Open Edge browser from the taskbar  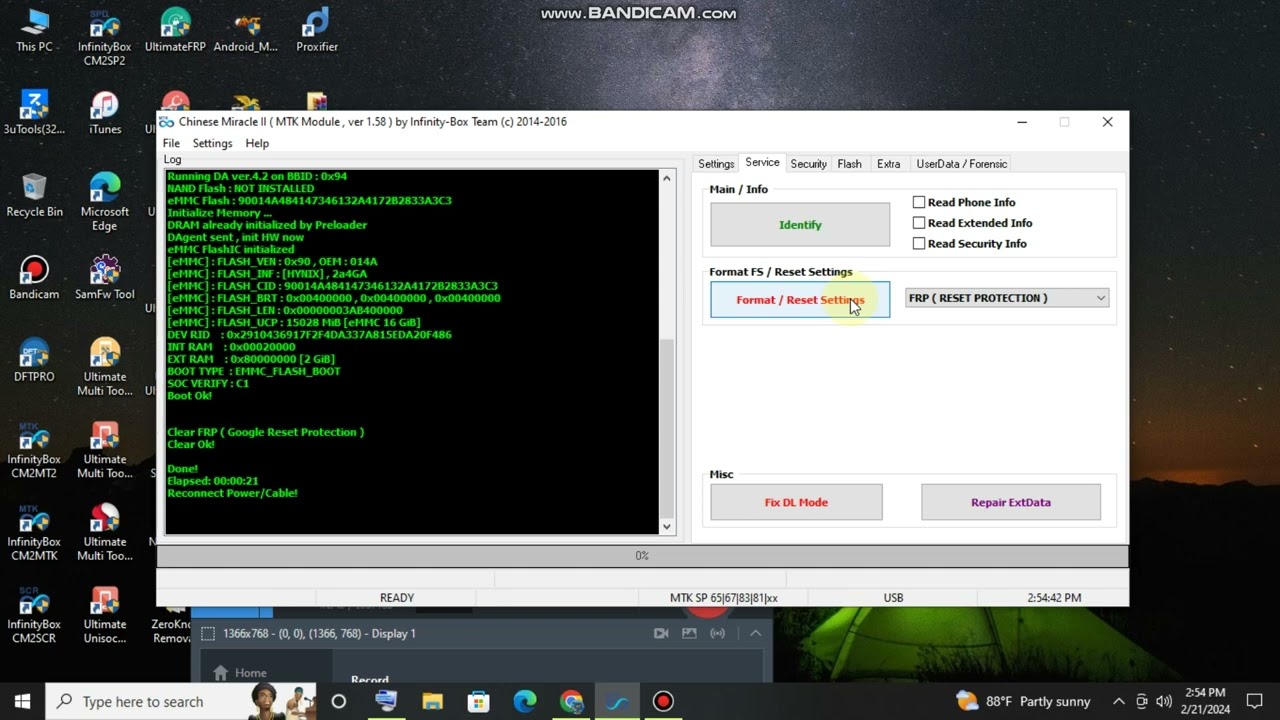(x=525, y=701)
